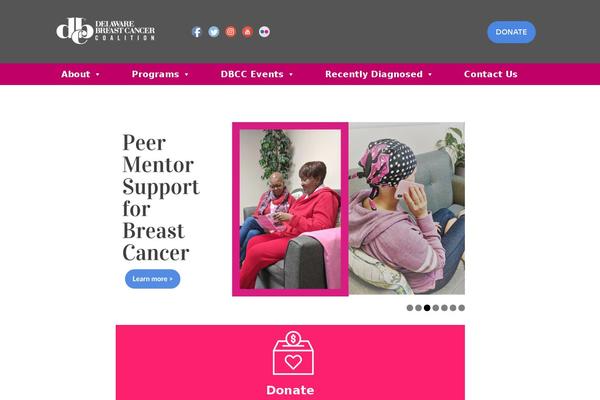Expand the Programs dropdown menu
Image resolution: width=600 pixels, height=400 pixels.
pos(160,74)
